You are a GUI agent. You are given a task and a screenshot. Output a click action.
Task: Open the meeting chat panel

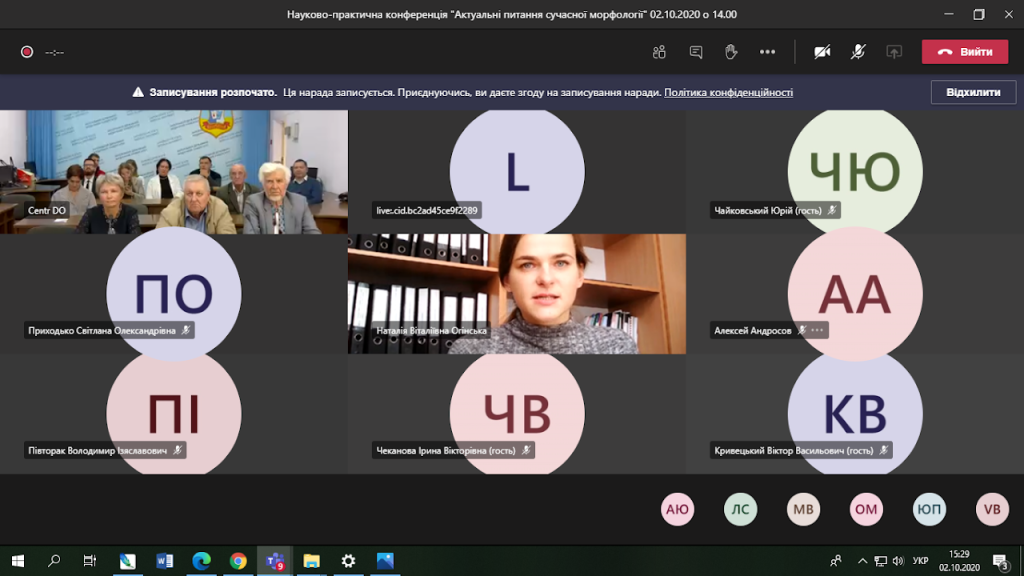coord(696,52)
